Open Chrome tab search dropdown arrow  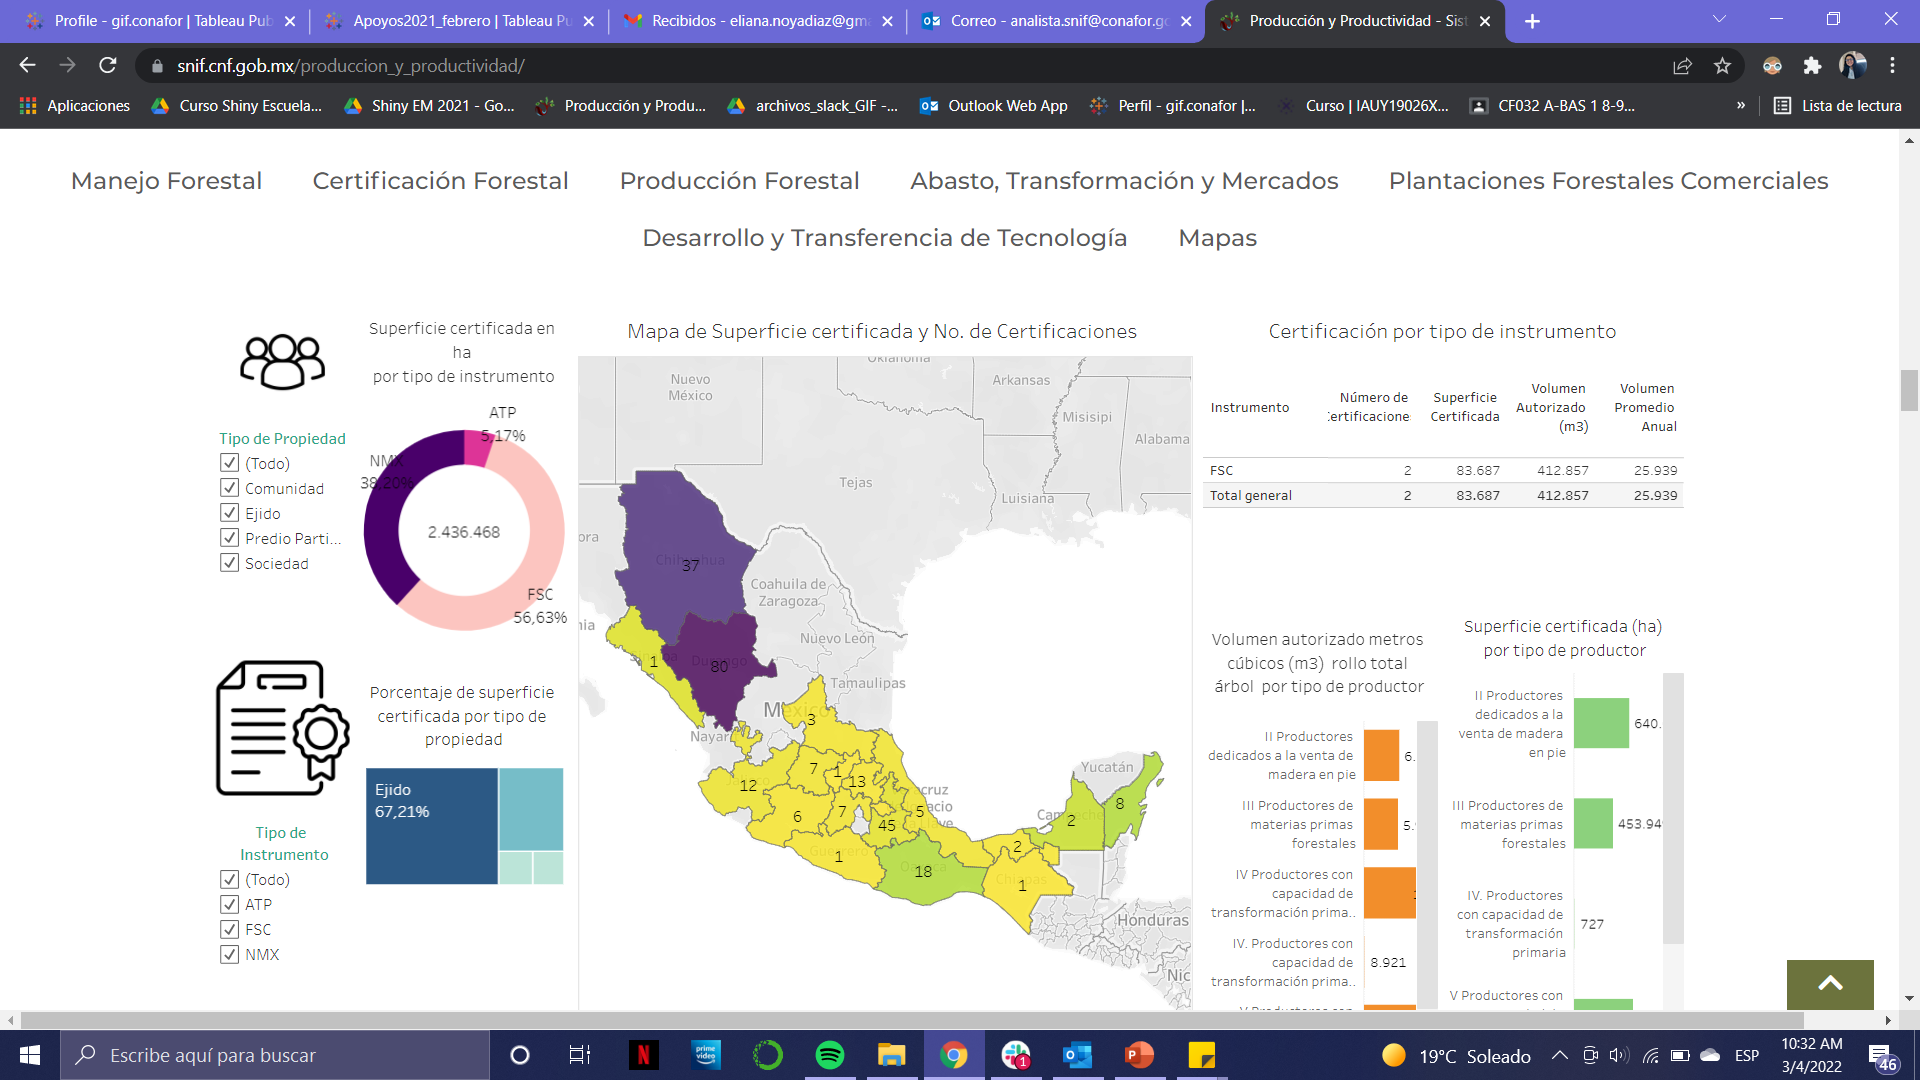click(1719, 20)
